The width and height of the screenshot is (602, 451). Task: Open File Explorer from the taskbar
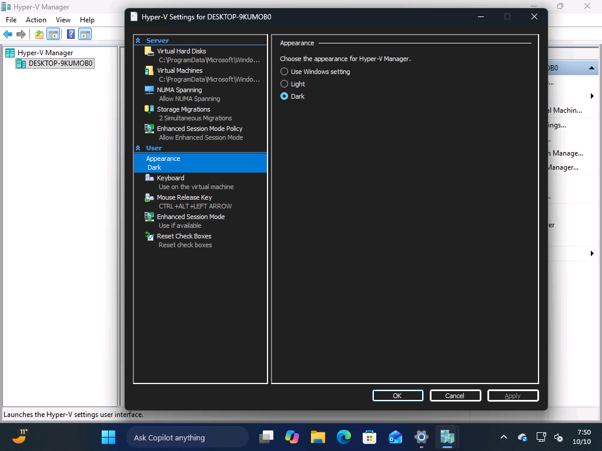point(318,437)
